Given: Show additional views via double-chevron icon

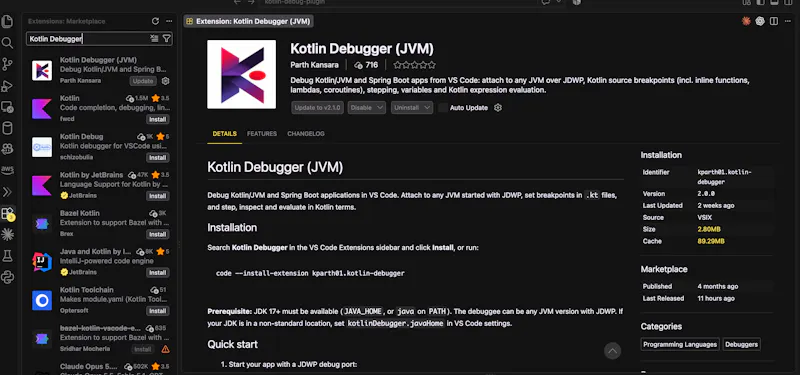Looking at the screenshot, I should (x=7, y=192).
